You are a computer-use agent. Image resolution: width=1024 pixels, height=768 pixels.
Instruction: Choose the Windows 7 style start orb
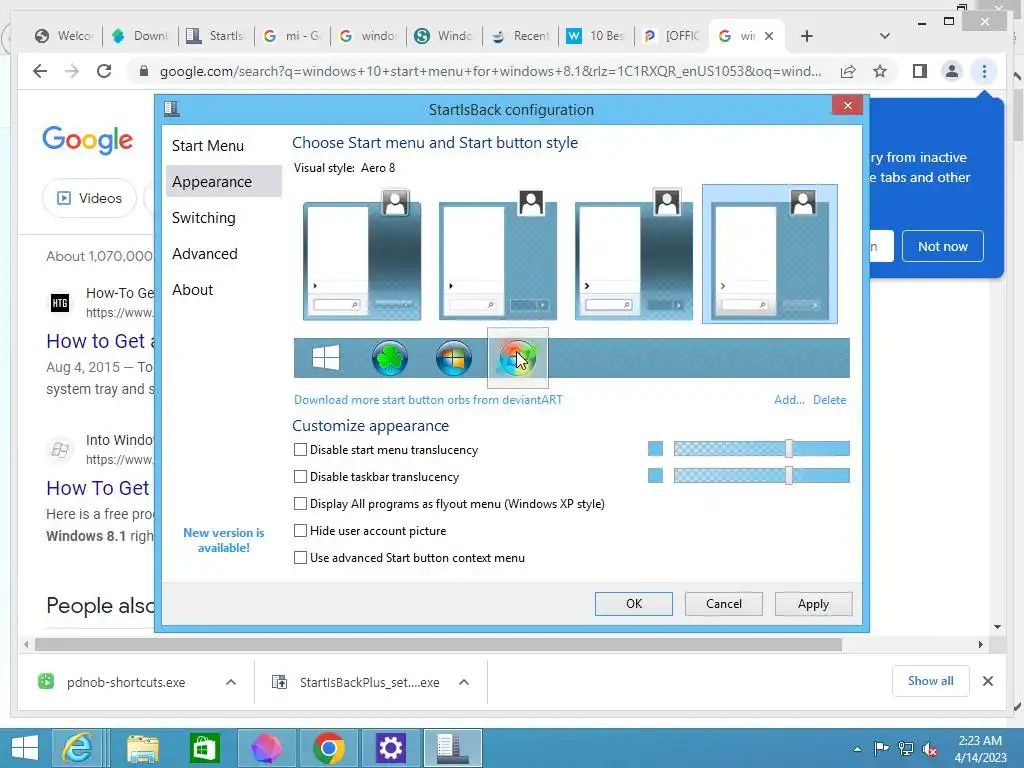pyautogui.click(x=454, y=358)
